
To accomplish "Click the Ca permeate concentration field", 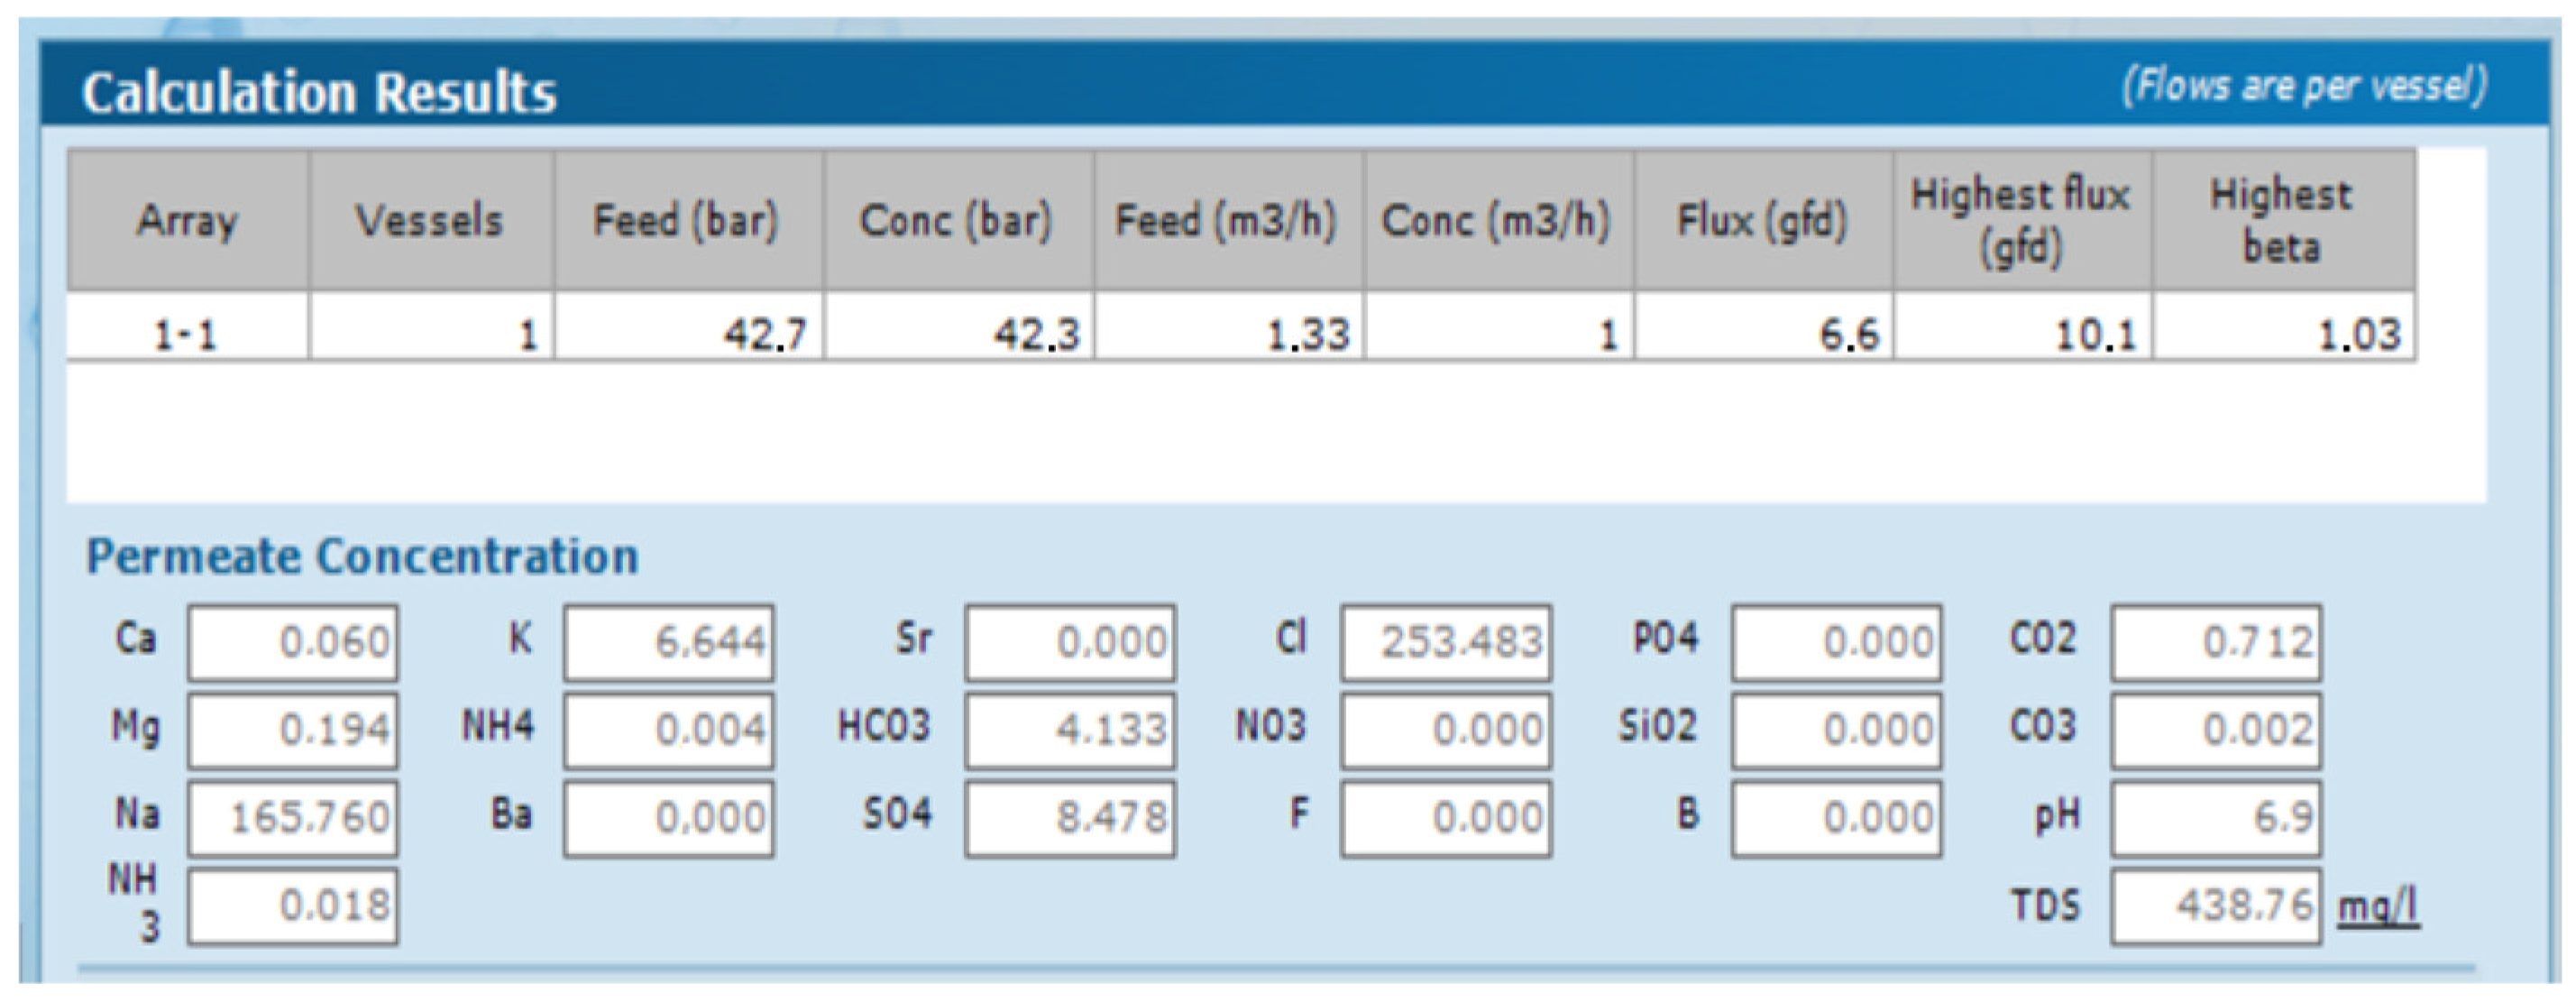I will tap(292, 642).
